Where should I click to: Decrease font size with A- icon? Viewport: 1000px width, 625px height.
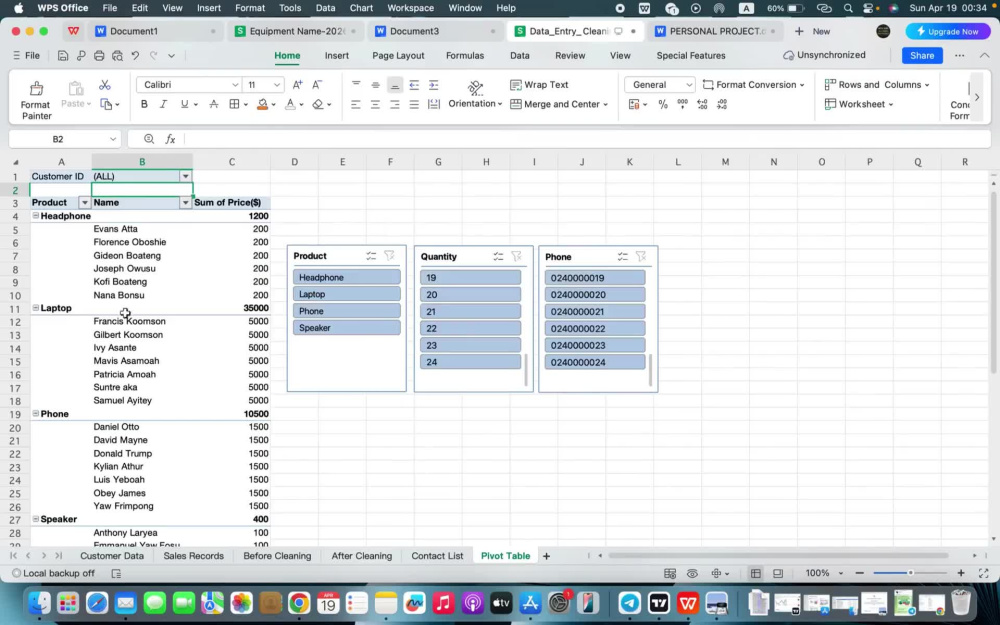pyautogui.click(x=317, y=85)
